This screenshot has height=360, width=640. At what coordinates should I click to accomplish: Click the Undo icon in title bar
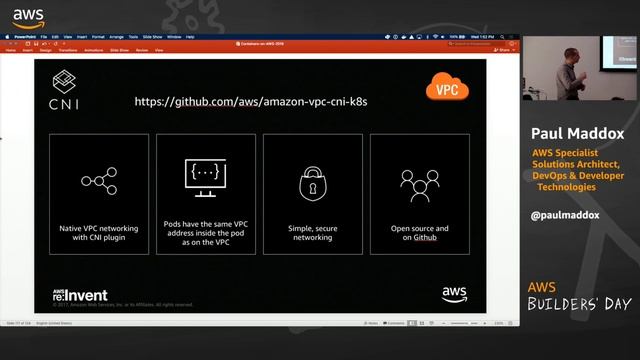44,44
